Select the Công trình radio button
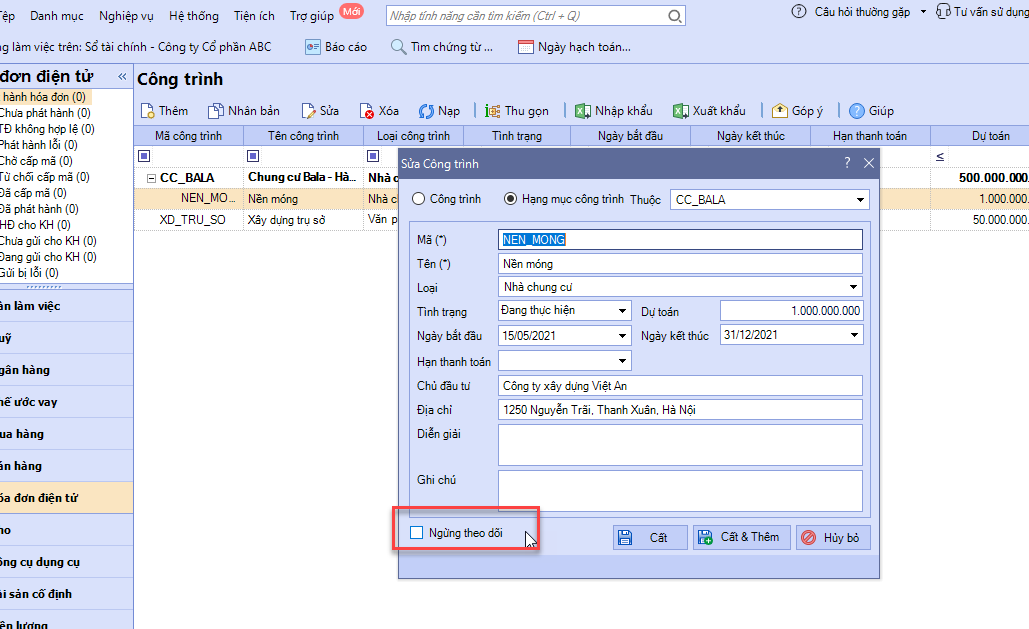This screenshot has height=629, width=1029. click(x=419, y=199)
